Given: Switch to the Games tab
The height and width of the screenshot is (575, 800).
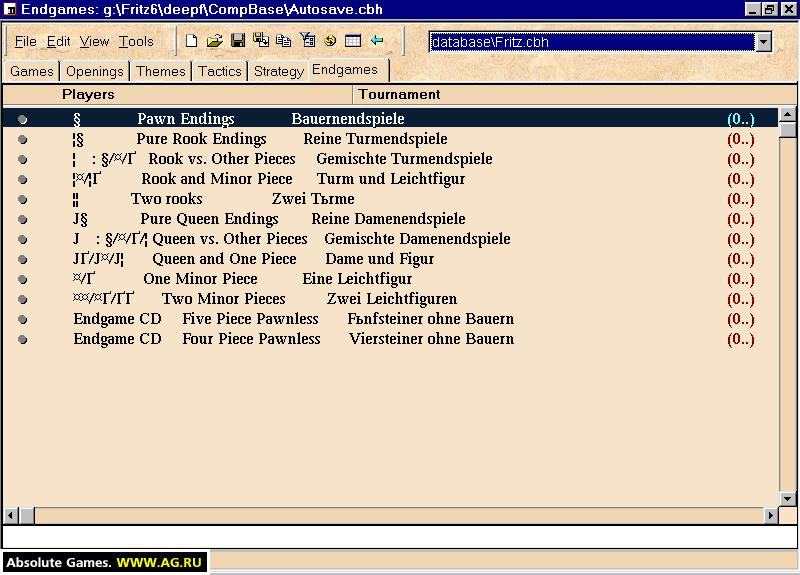Looking at the screenshot, I should [x=32, y=71].
